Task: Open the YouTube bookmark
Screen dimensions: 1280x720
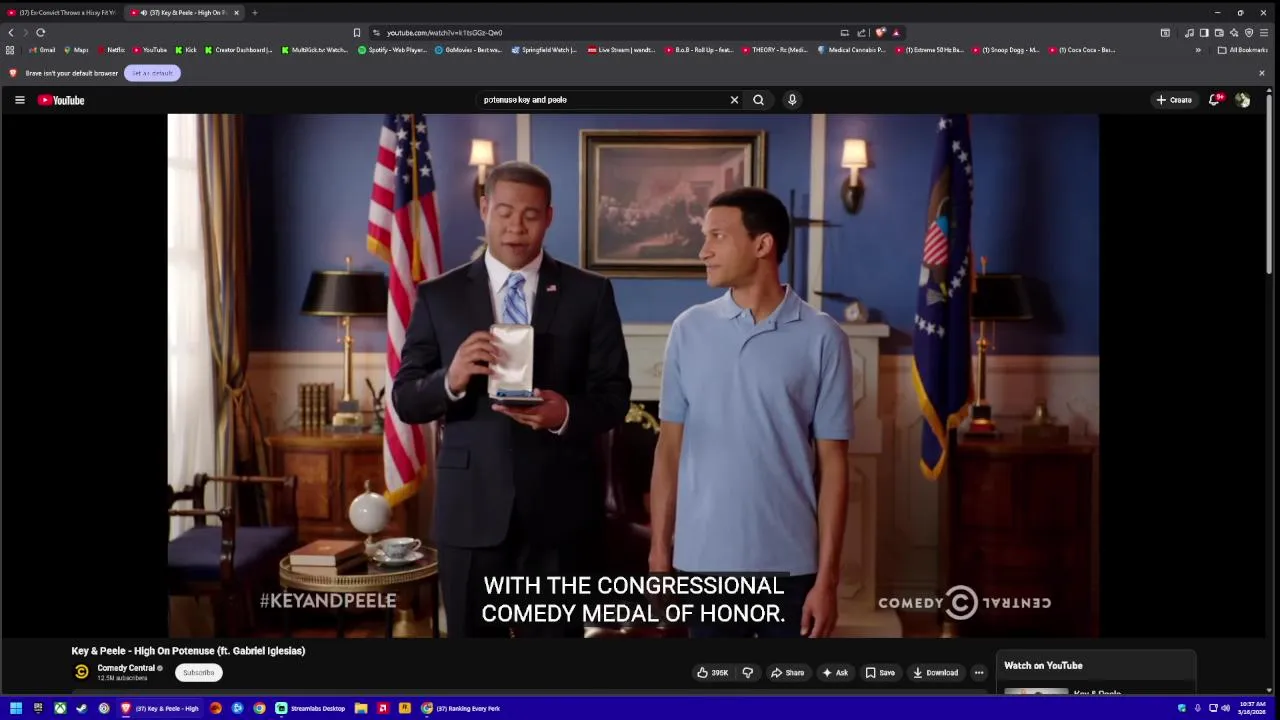Action: coord(149,50)
